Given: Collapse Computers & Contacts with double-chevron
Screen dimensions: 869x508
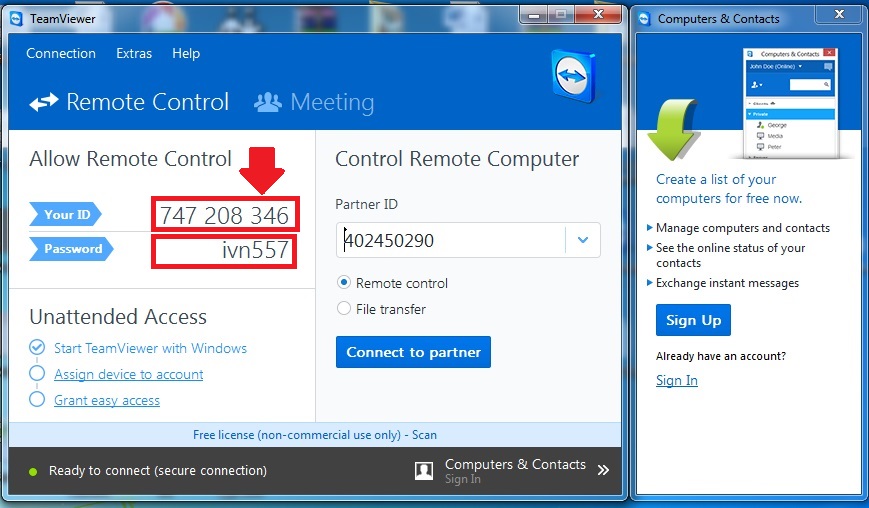Looking at the screenshot, I should click(604, 470).
